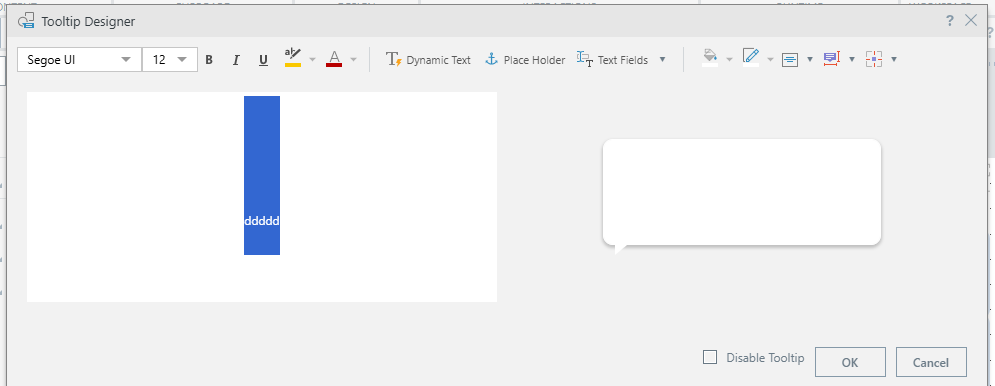Close the Tooltip Designer dialog
The image size is (995, 386).
pyautogui.click(x=971, y=20)
